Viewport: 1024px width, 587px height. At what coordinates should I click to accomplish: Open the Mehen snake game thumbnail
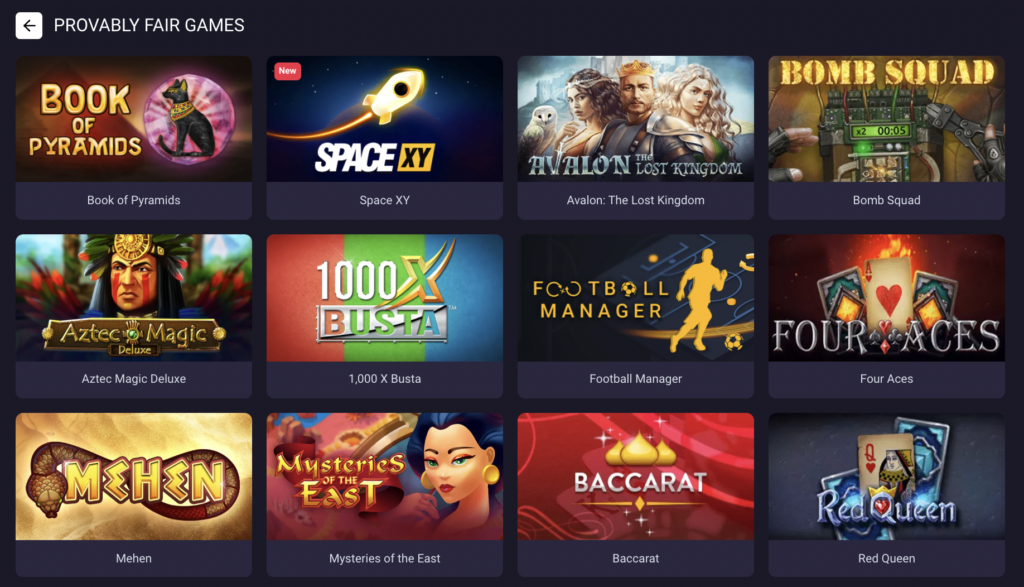(134, 477)
